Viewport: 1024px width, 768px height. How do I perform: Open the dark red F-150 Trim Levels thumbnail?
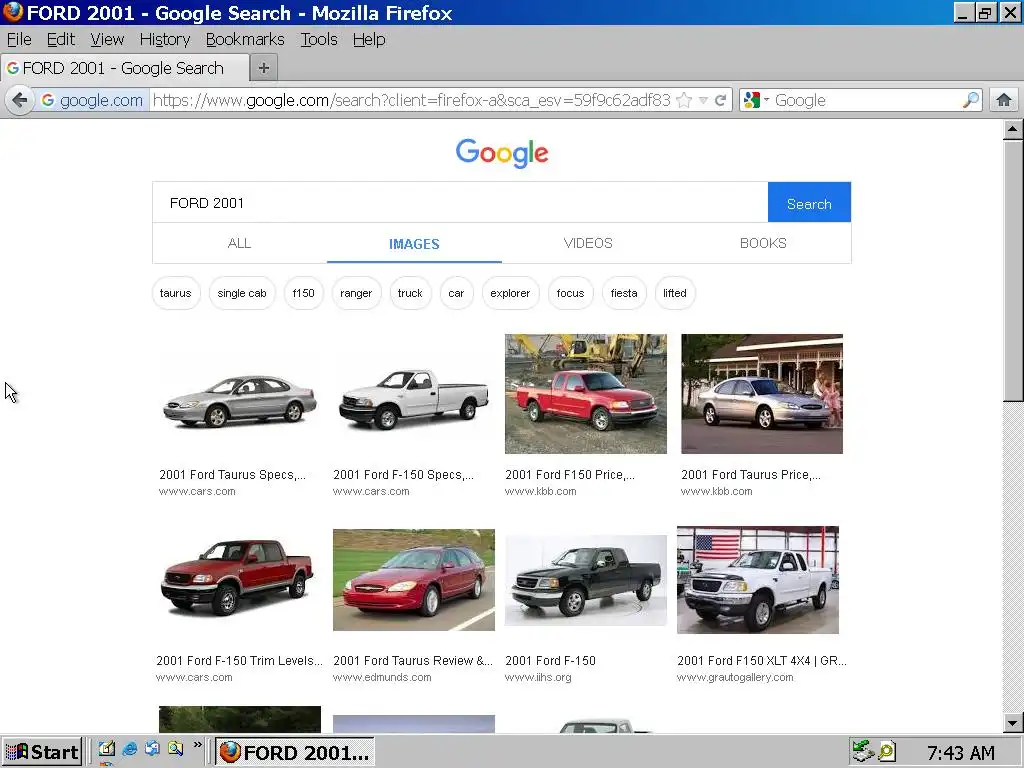pyautogui.click(x=238, y=578)
